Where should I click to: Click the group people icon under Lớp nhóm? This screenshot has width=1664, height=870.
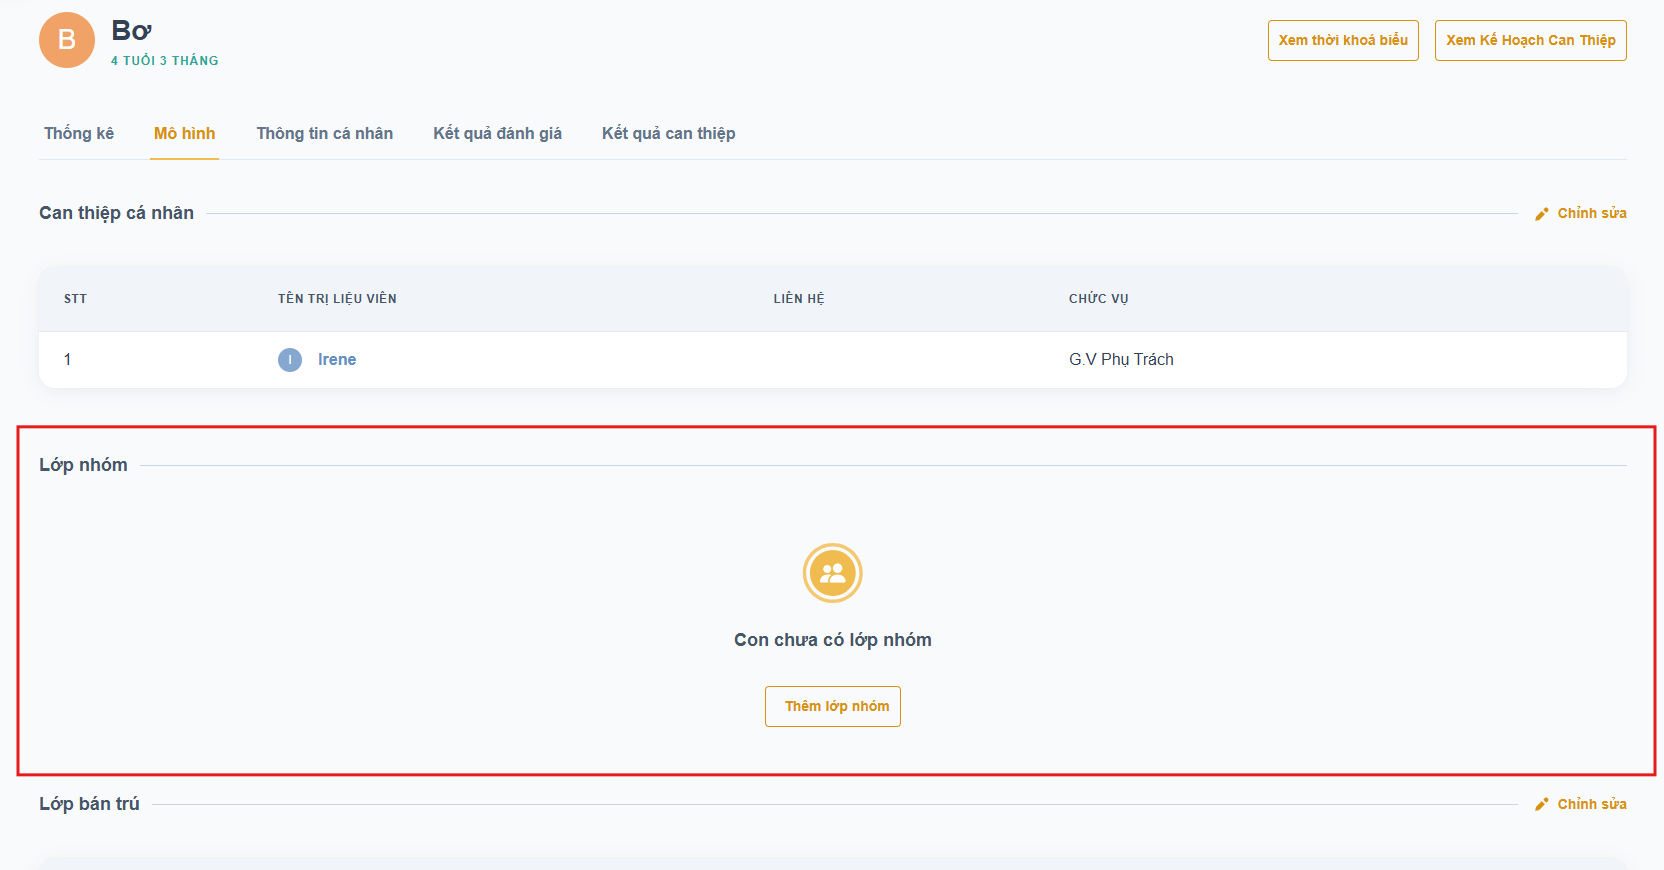point(832,573)
